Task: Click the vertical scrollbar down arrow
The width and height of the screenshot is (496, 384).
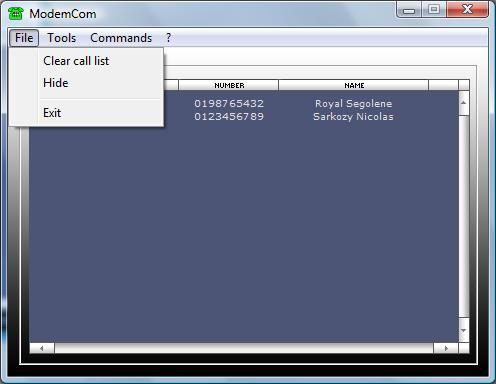Action: pyautogui.click(x=464, y=330)
